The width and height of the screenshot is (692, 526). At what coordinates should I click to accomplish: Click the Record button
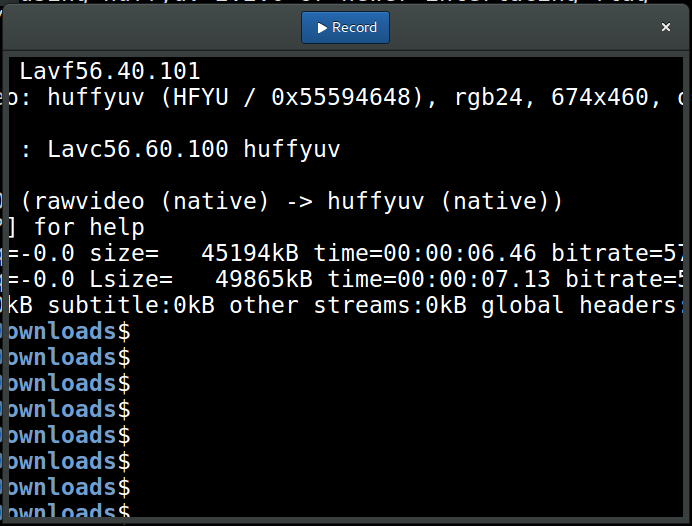345,28
